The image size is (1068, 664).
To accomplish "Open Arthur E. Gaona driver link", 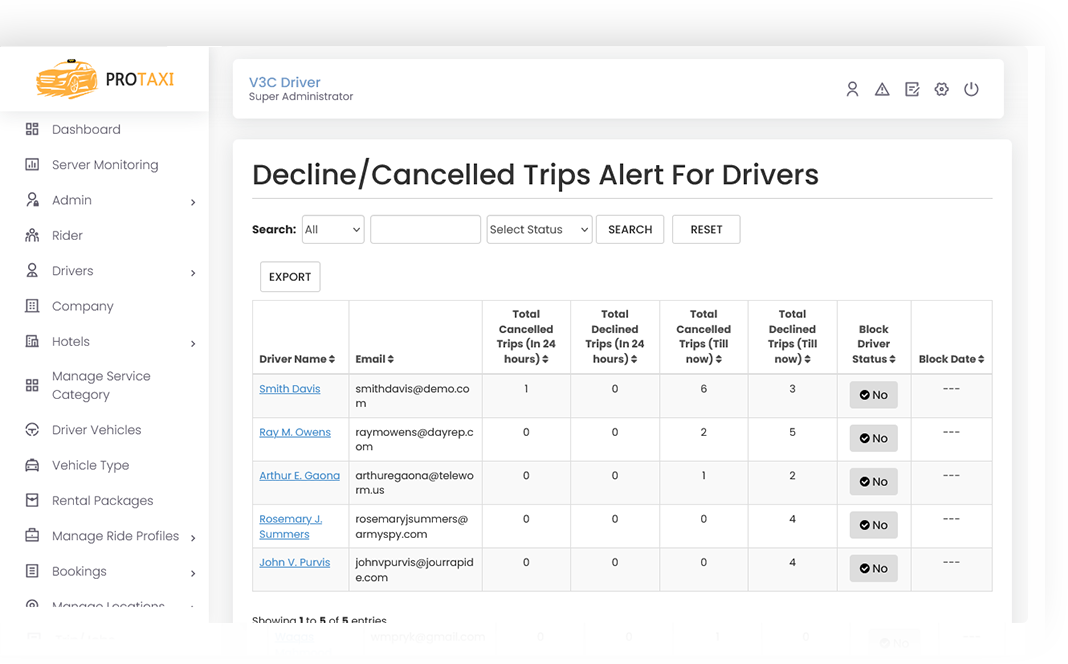I will coord(299,475).
